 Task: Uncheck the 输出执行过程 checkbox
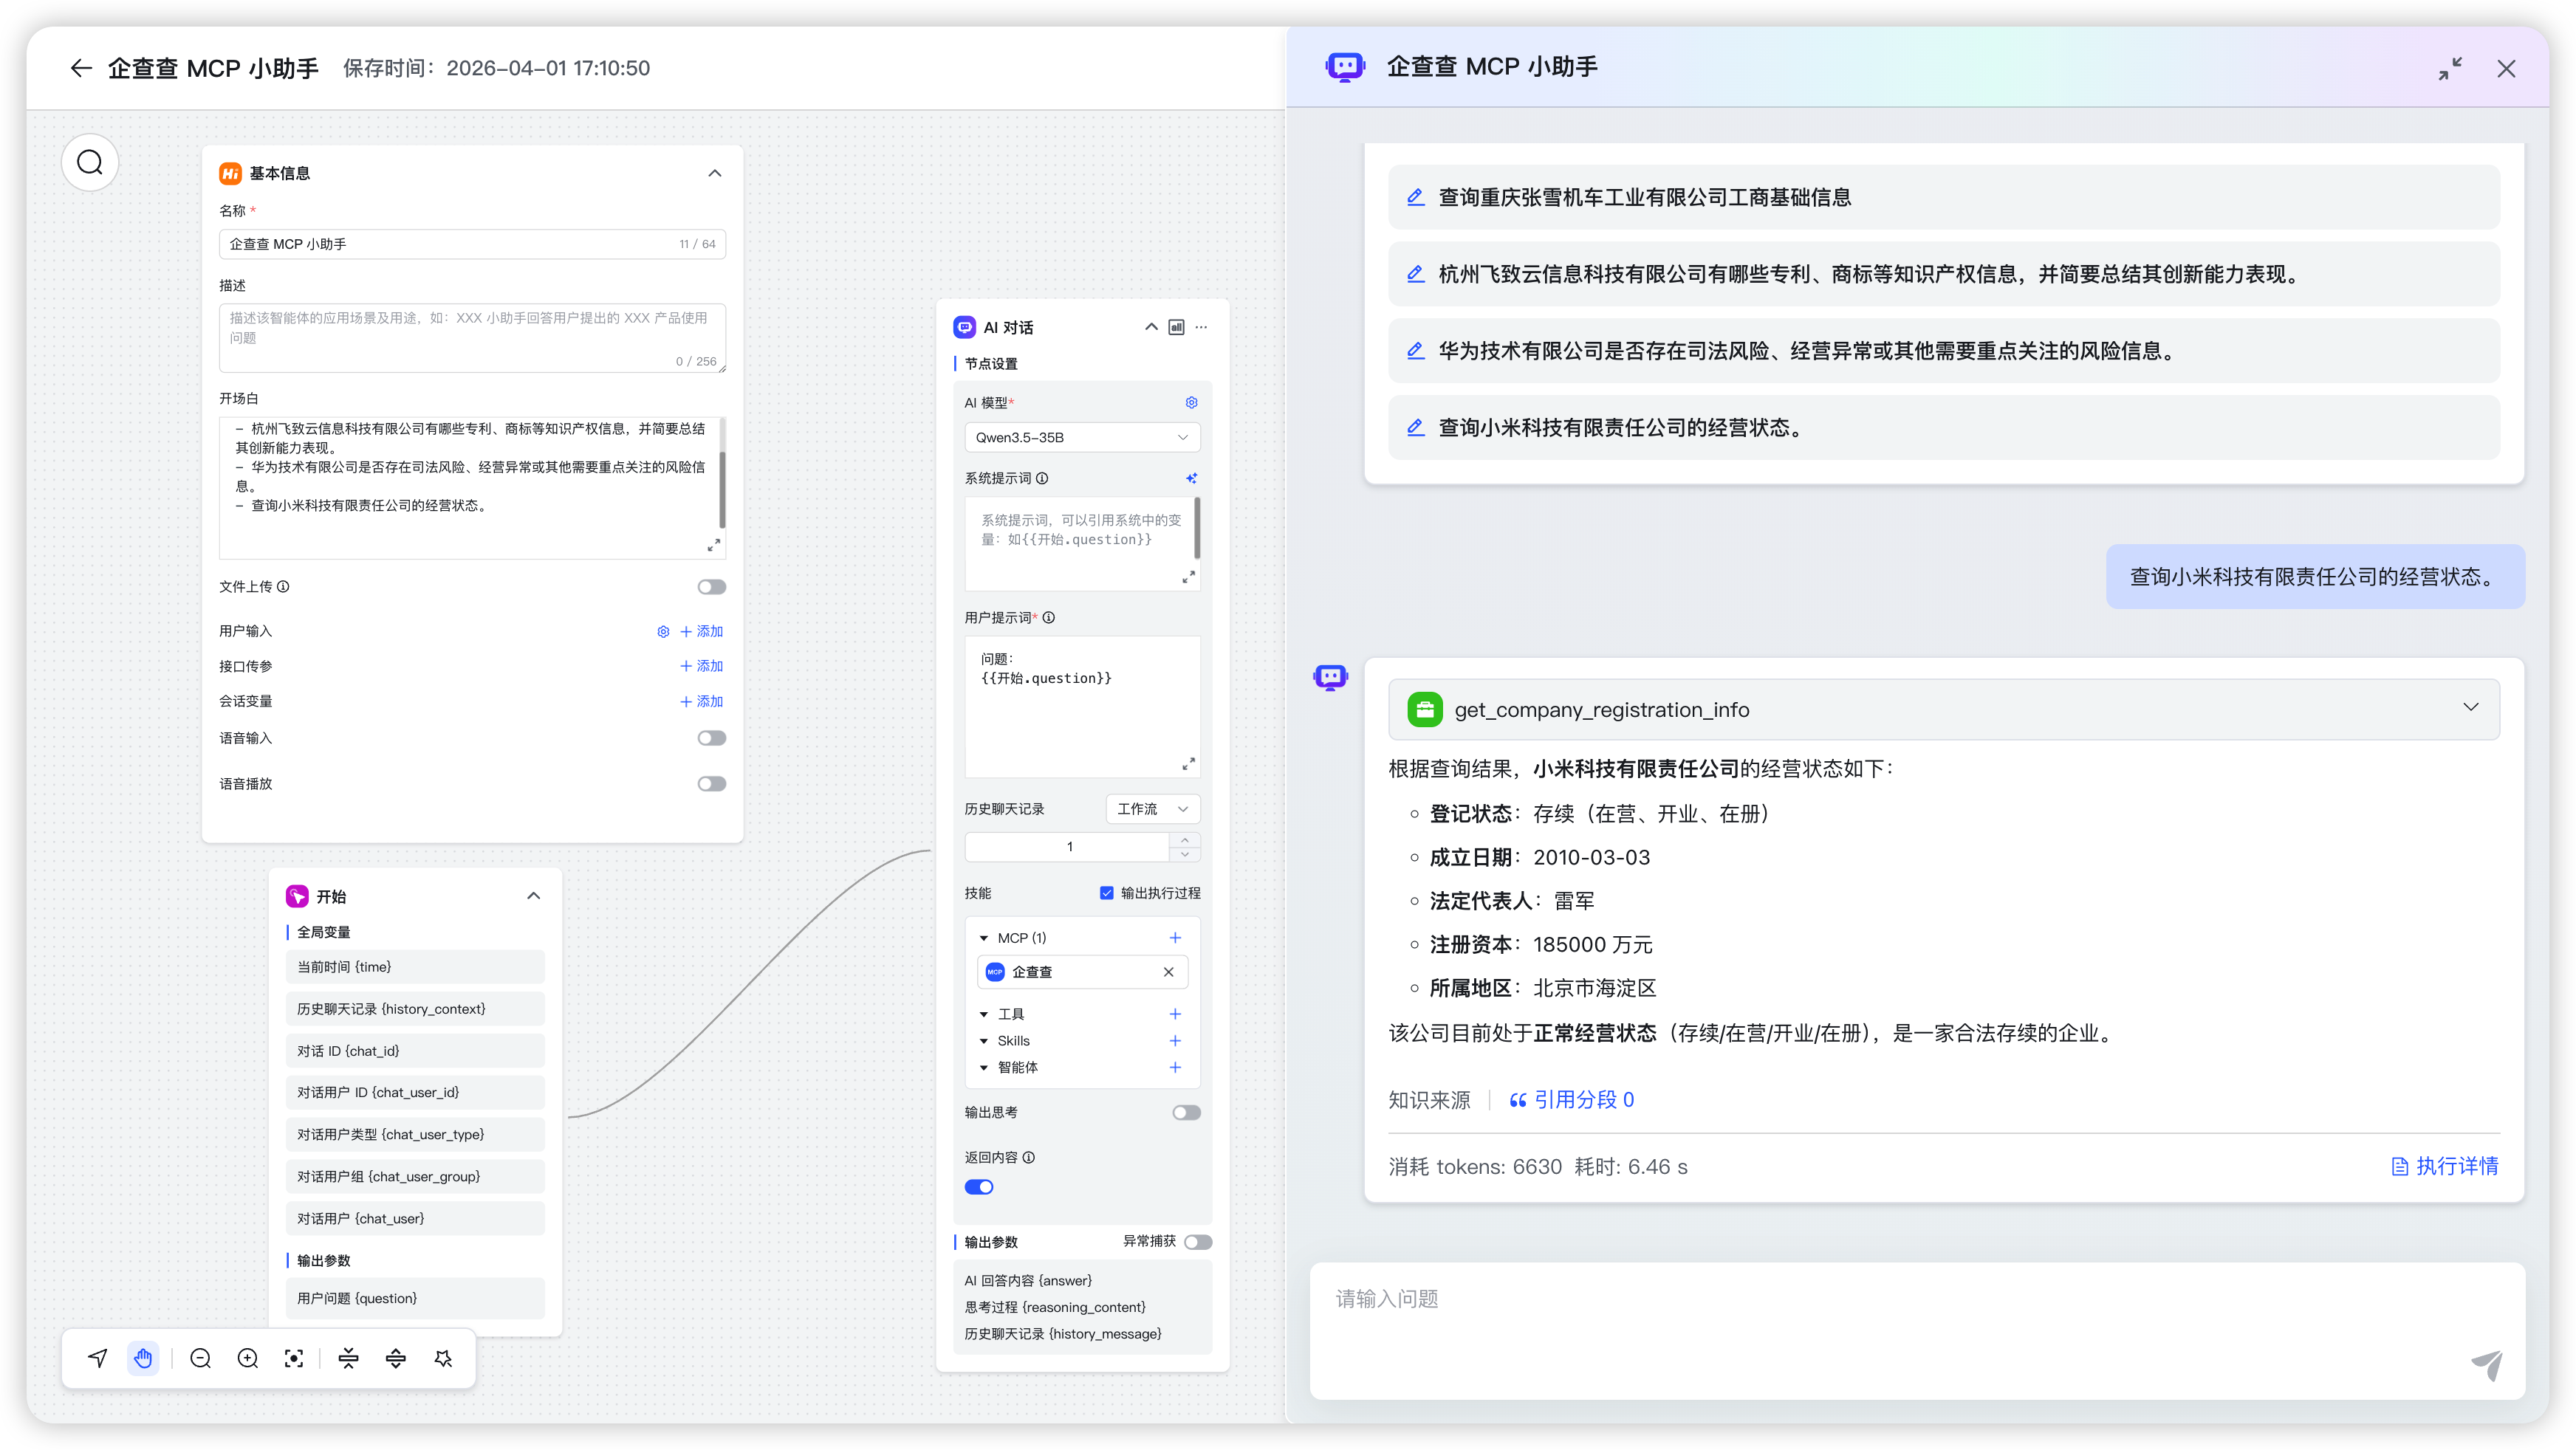click(1106, 893)
